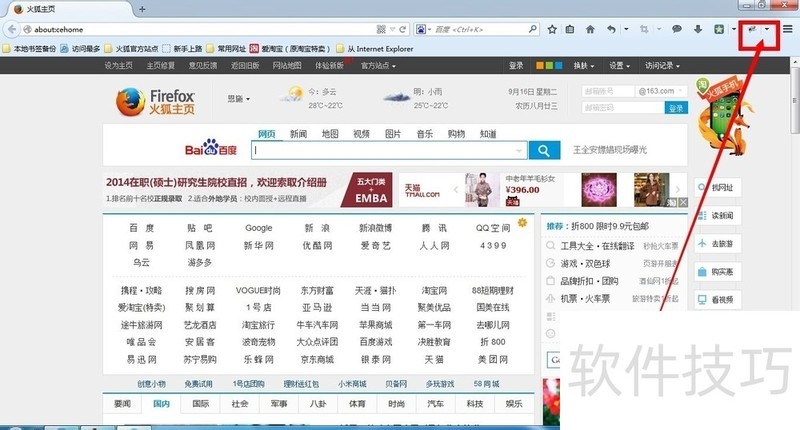Click the green star add-on icon
This screenshot has width=800, height=430.
tap(719, 29)
